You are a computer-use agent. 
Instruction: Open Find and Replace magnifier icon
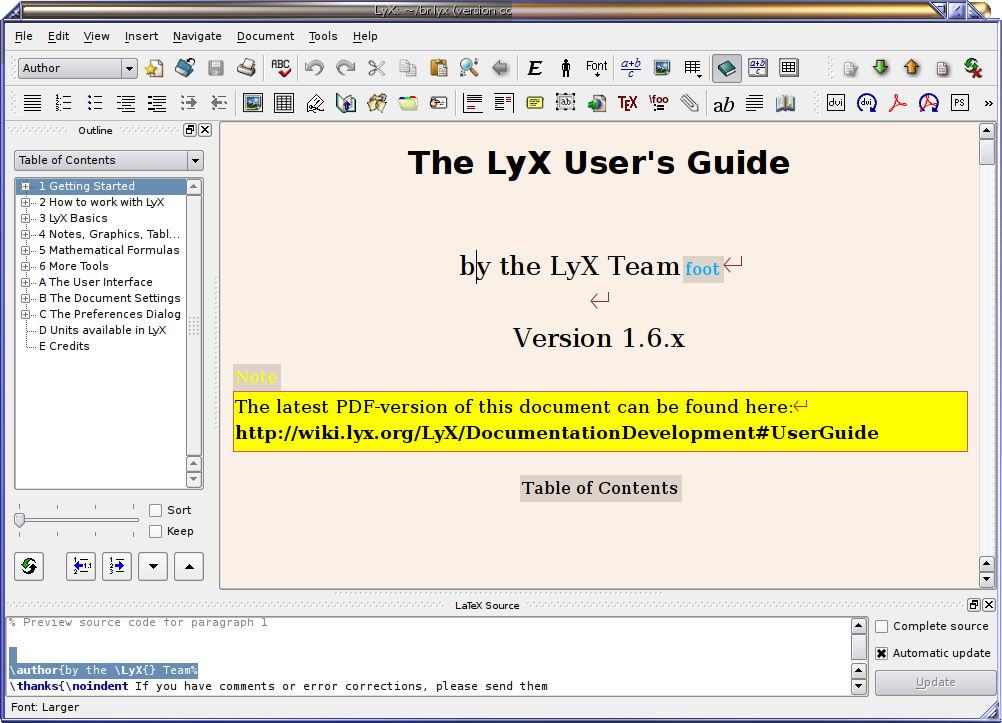click(469, 68)
